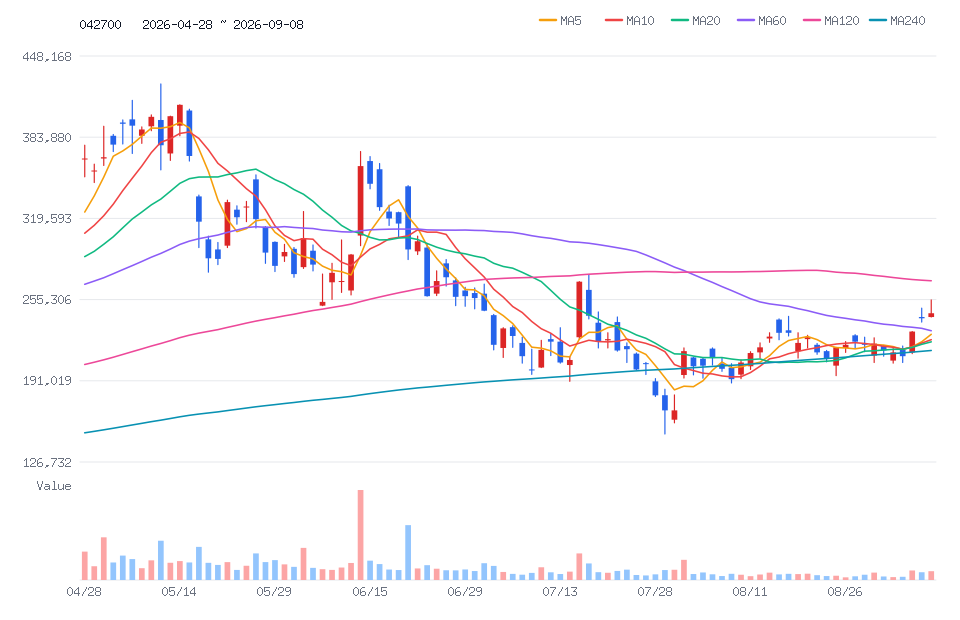Toggle the MA5 legend entry

click(560, 21)
